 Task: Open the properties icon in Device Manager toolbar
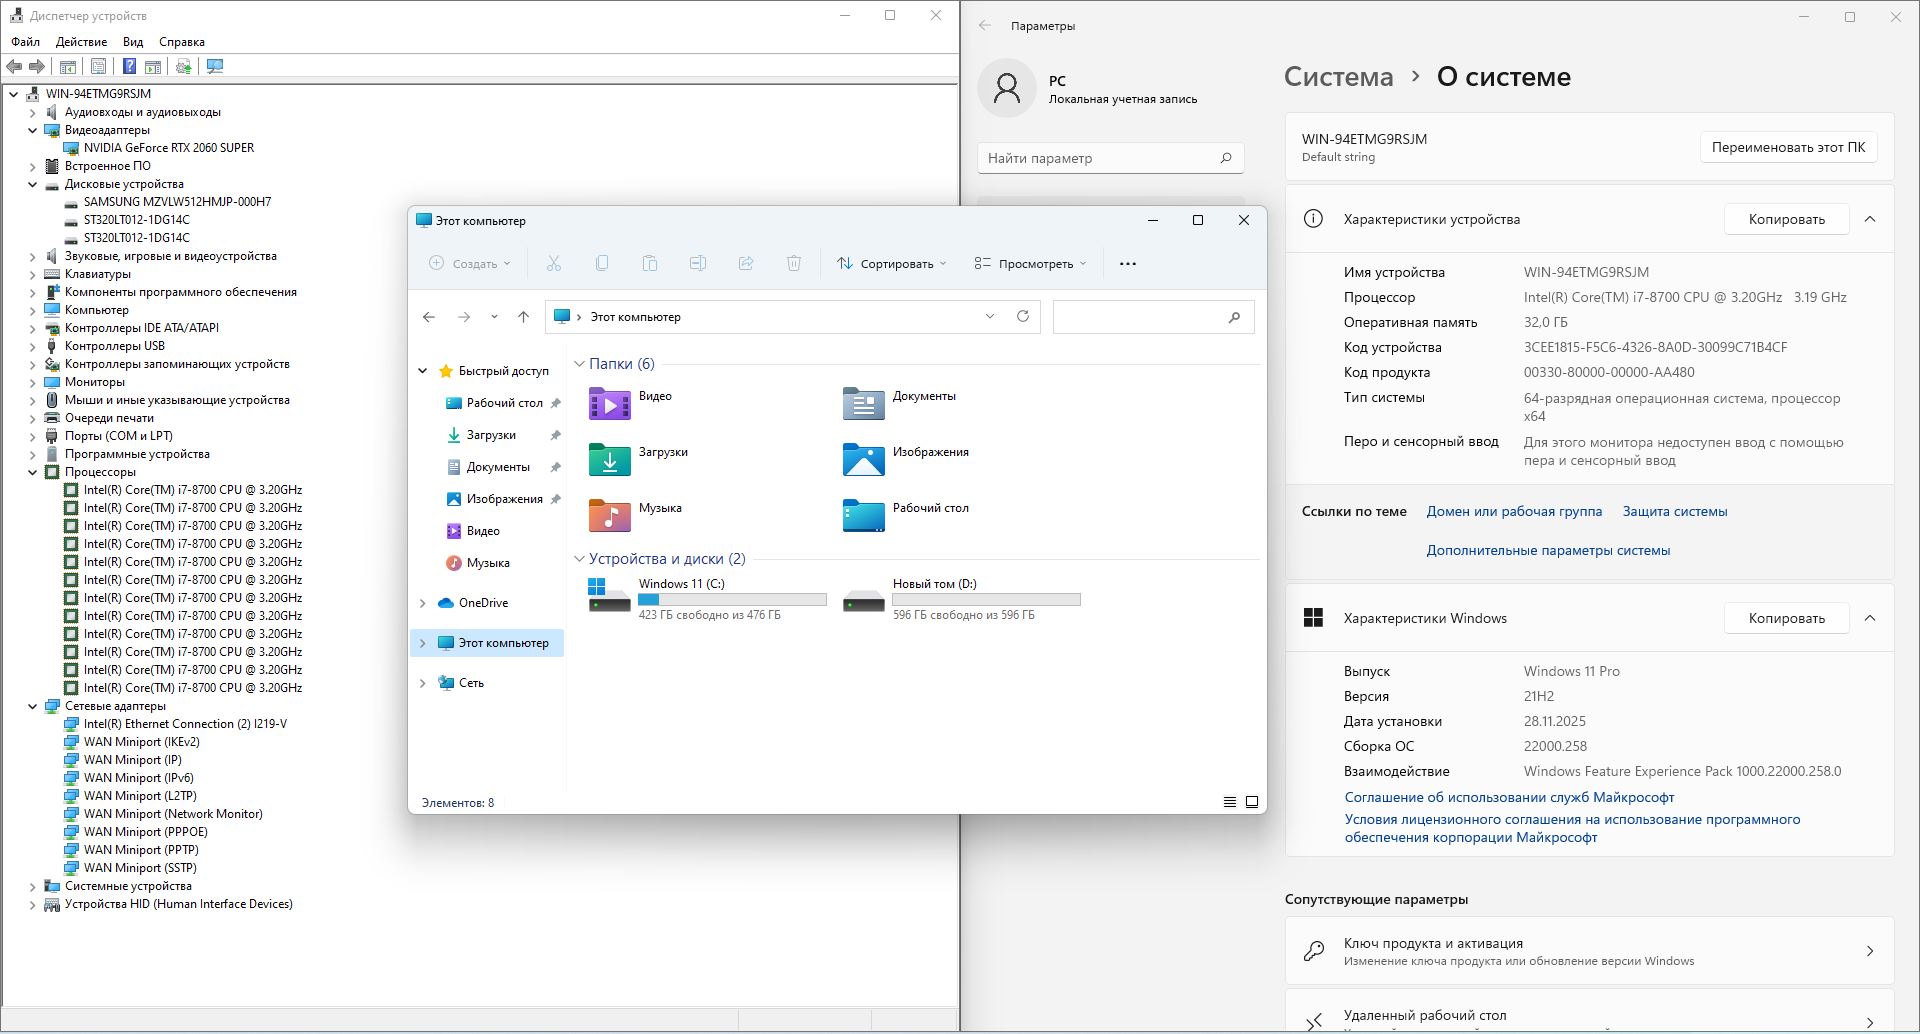click(x=98, y=66)
